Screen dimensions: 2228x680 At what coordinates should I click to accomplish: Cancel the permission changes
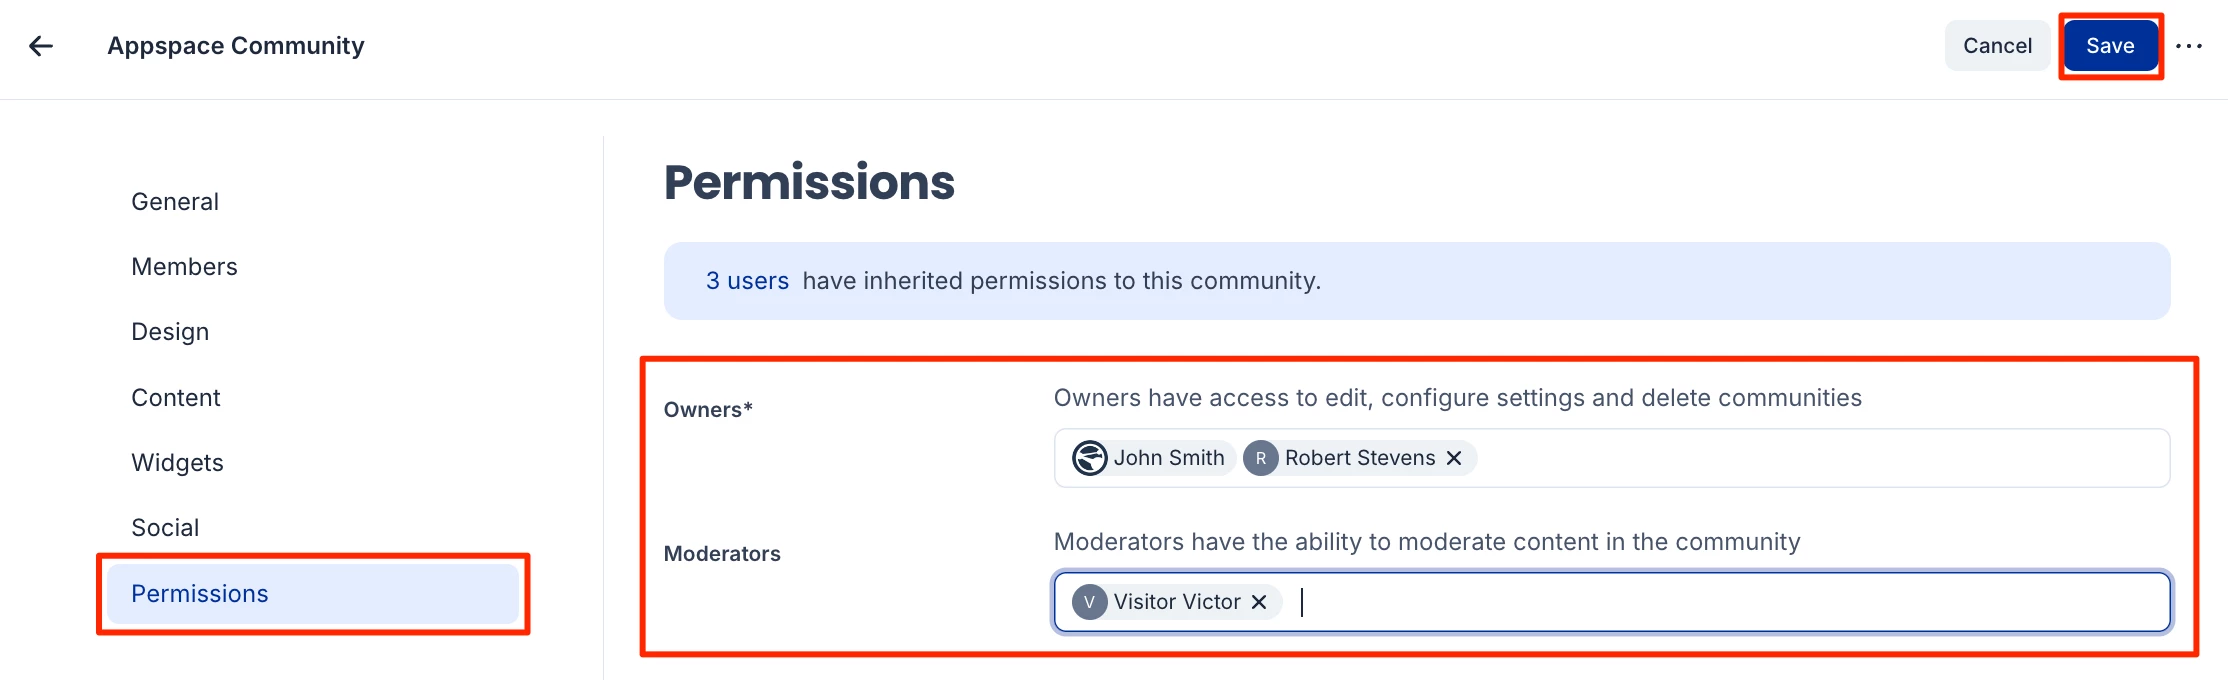click(1997, 46)
